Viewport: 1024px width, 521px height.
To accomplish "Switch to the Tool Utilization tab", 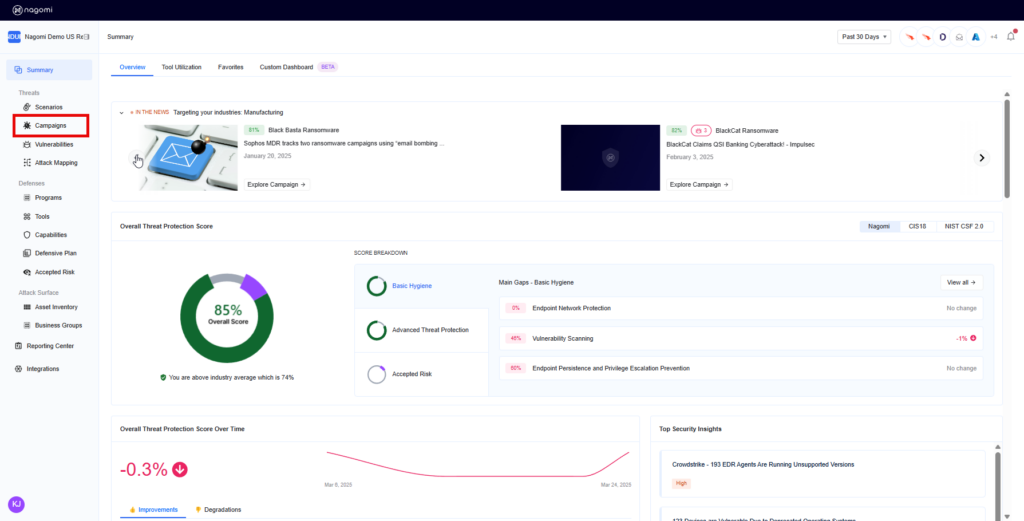I will click(x=182, y=67).
